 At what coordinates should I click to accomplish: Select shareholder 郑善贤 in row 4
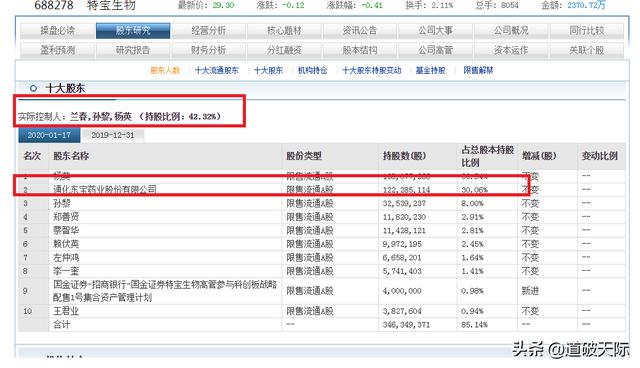point(66,217)
